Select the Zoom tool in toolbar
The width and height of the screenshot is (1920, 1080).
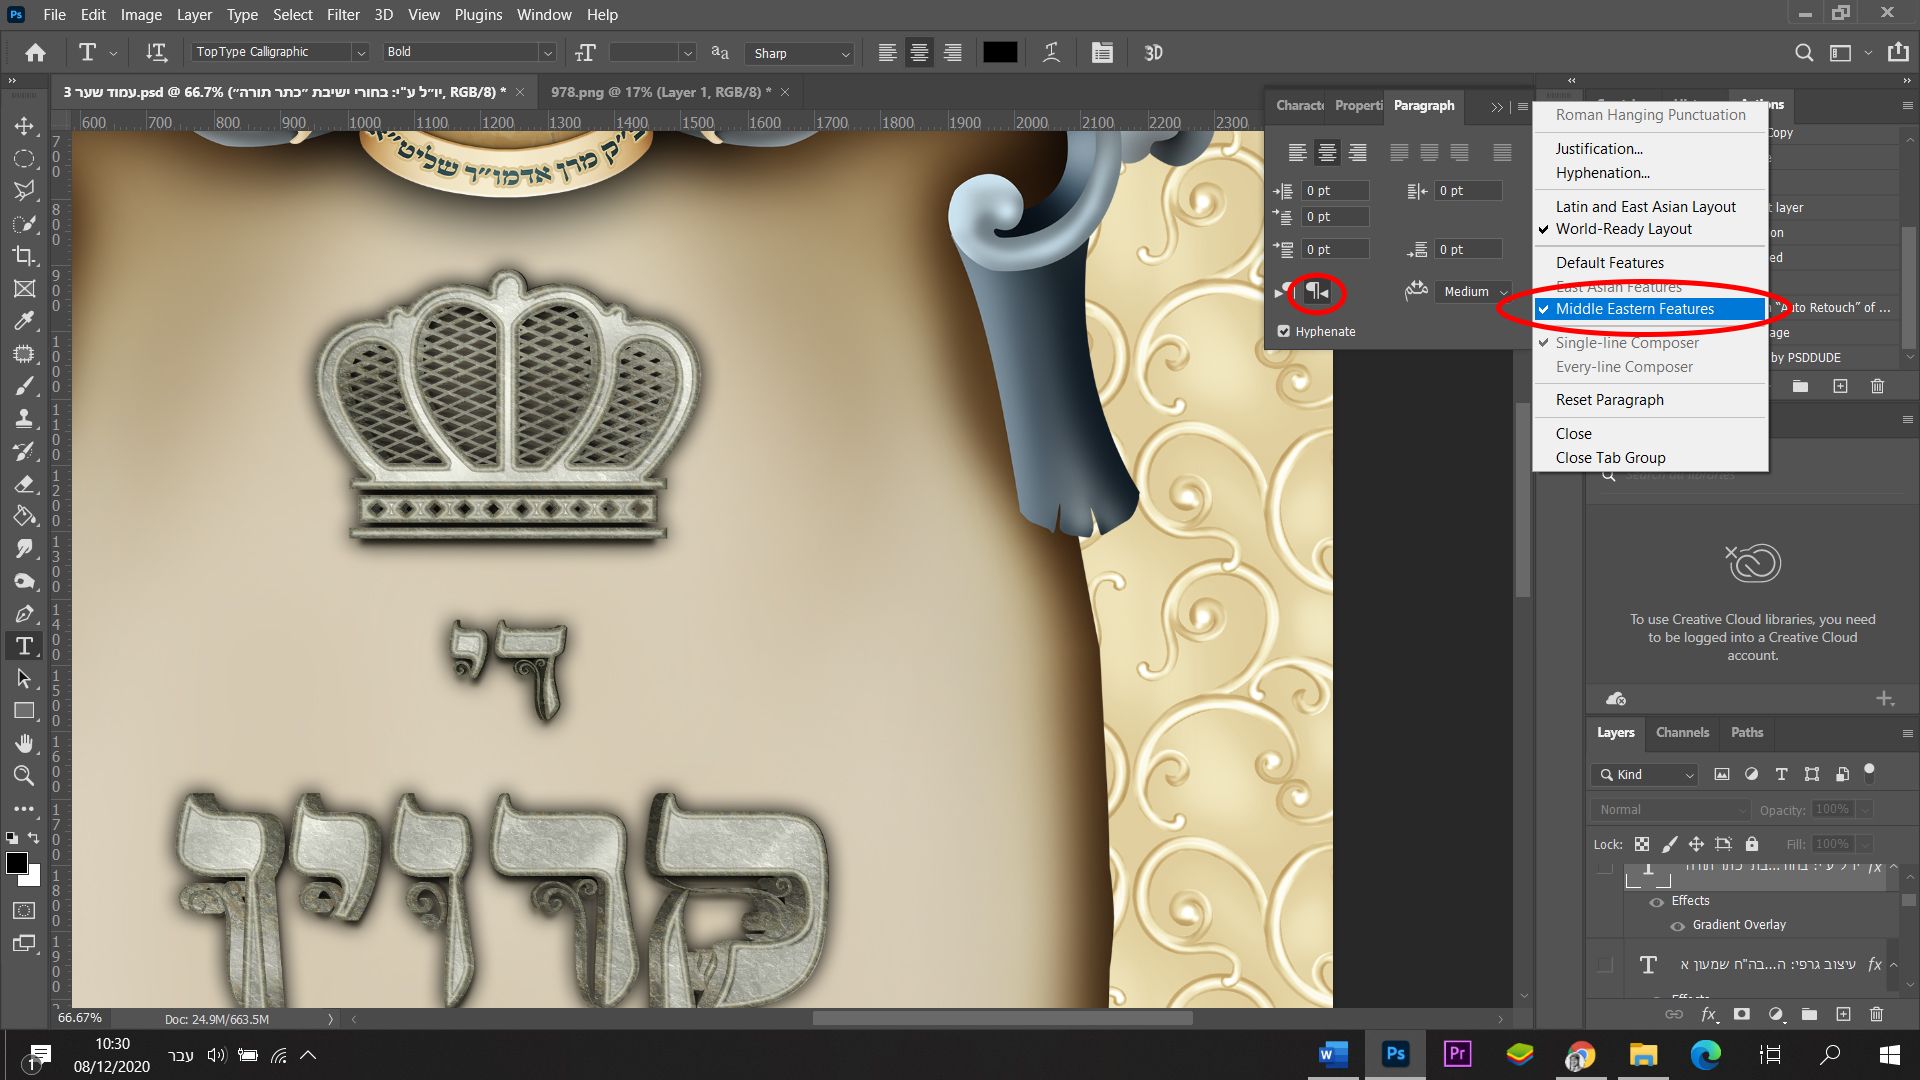coord(24,775)
